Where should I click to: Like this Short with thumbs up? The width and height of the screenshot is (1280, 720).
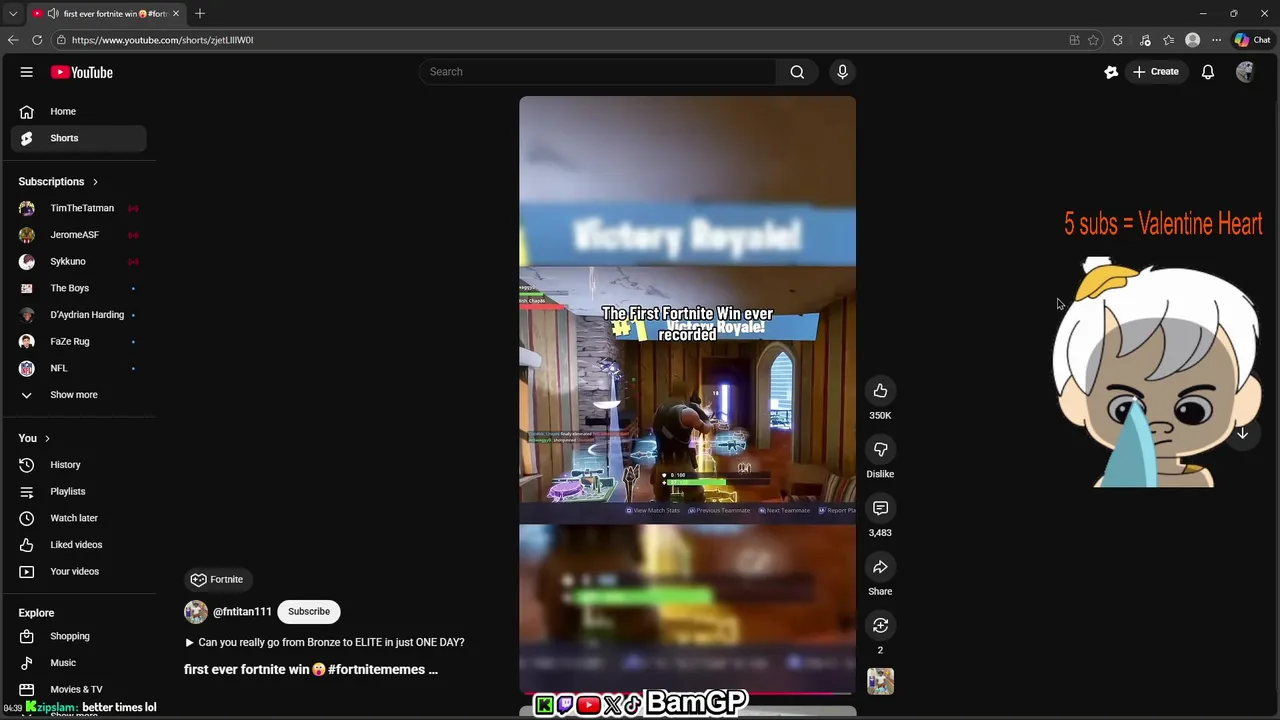point(880,391)
